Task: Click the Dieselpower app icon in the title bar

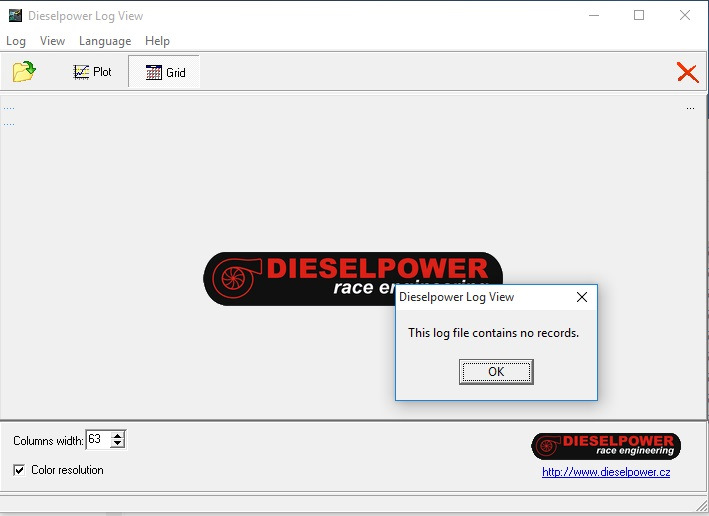Action: 13,16
